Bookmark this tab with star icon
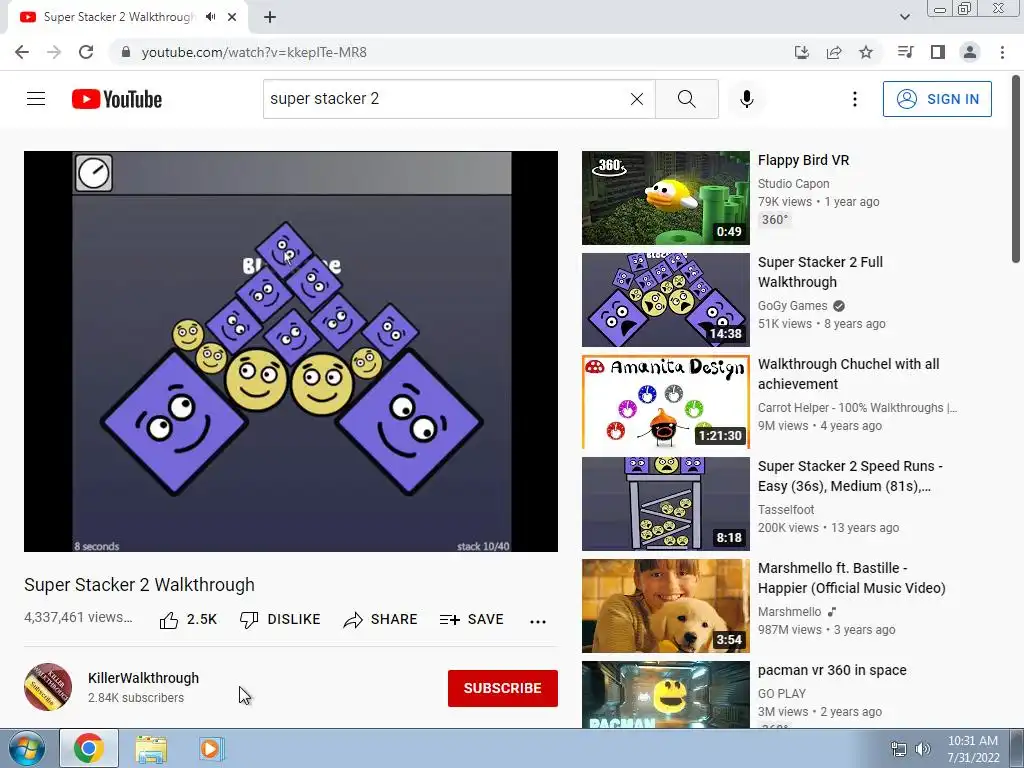1024x768 pixels. pos(865,52)
